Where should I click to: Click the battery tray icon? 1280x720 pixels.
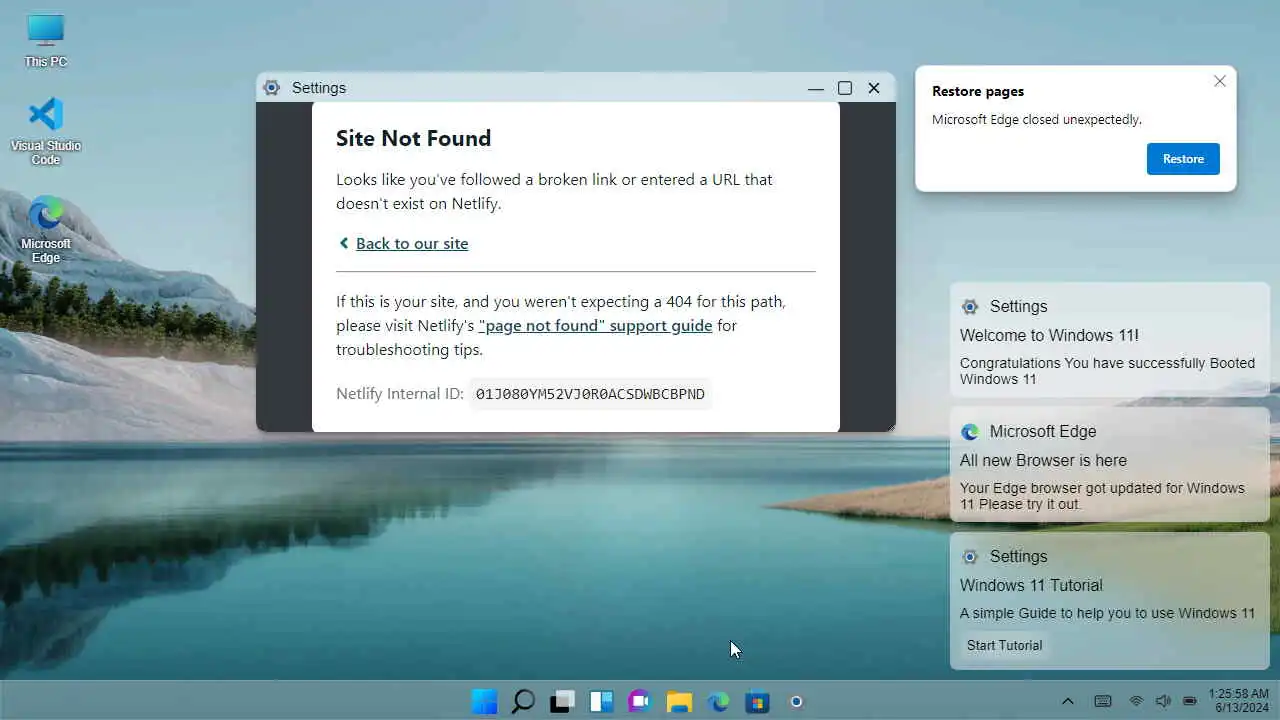(x=1190, y=701)
